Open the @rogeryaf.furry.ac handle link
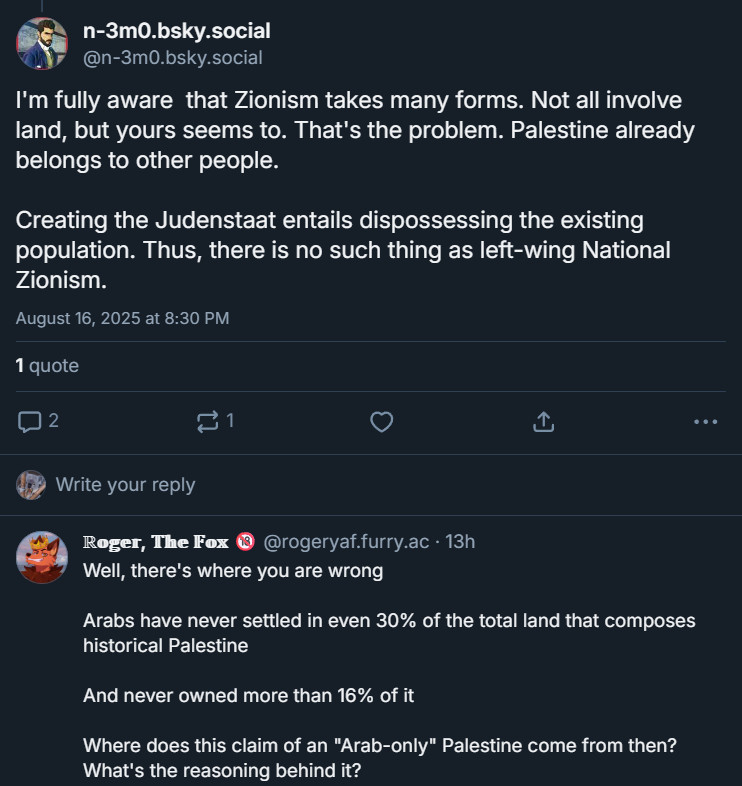Screen dimensions: 742x786 click(346, 542)
